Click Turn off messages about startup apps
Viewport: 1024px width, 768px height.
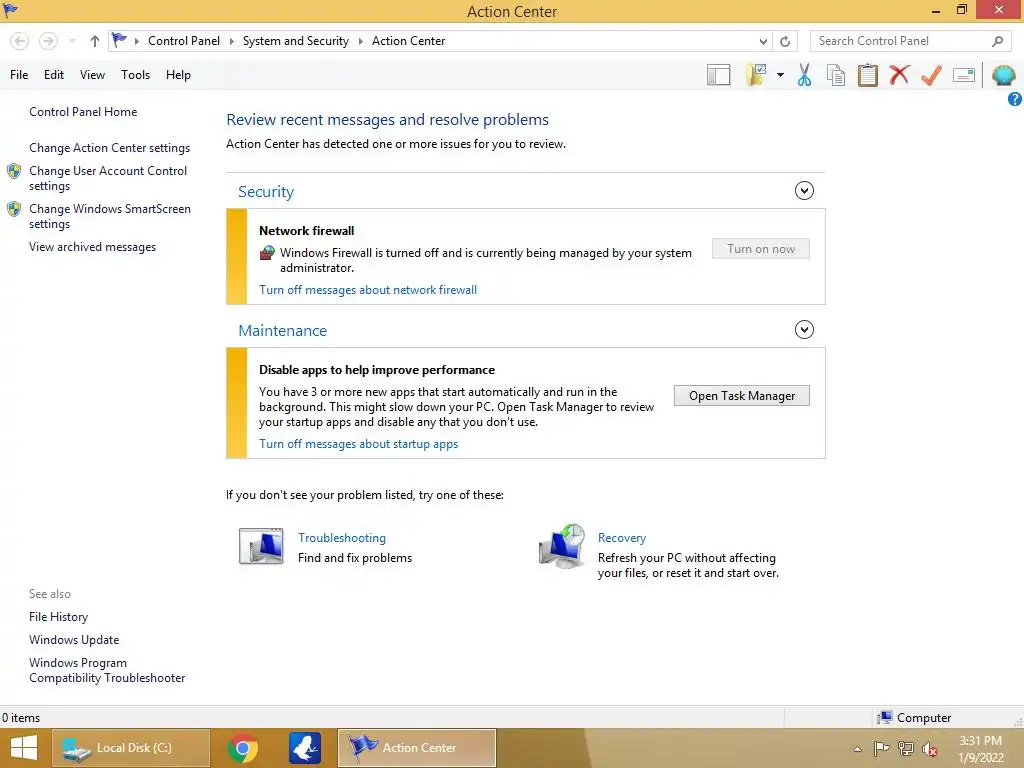(x=359, y=444)
